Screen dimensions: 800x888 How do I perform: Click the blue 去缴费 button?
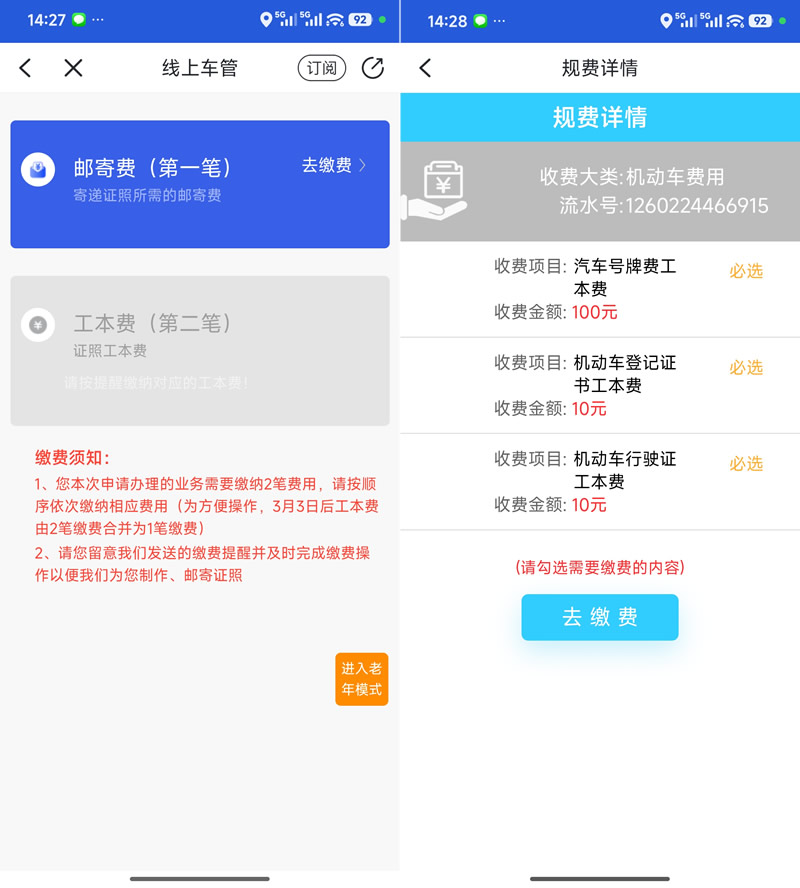[x=600, y=617]
